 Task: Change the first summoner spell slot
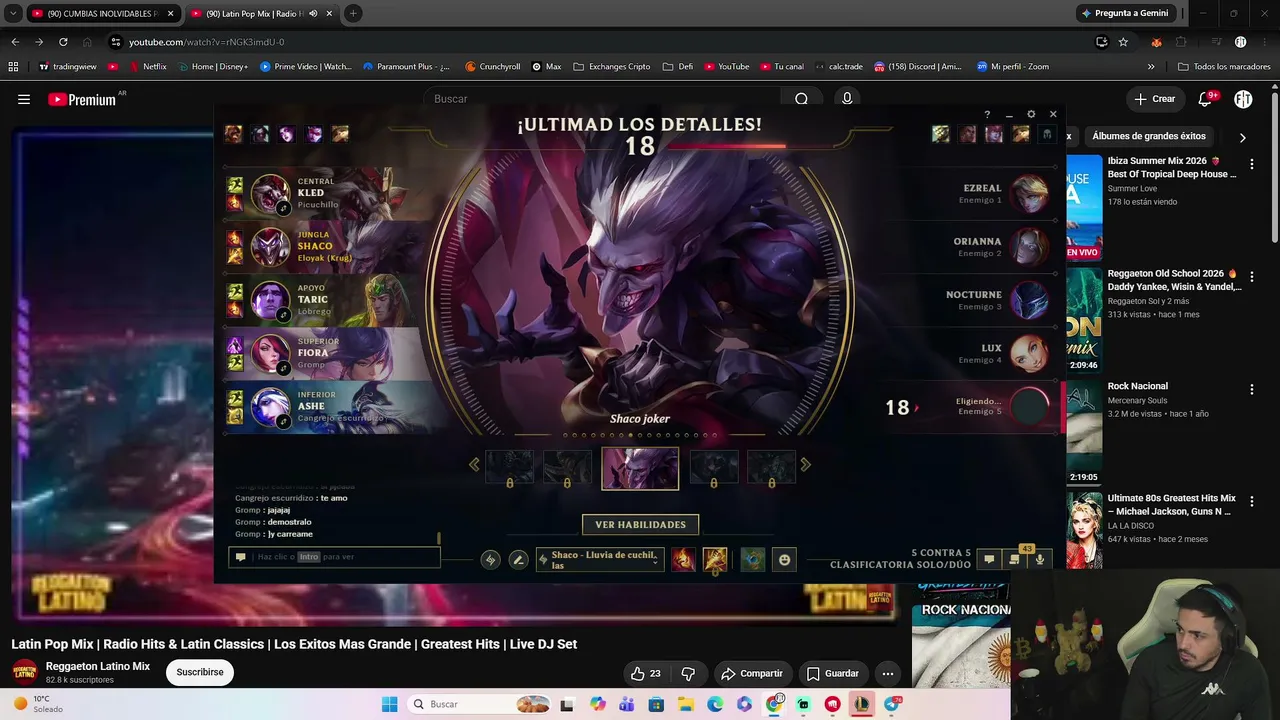pyautogui.click(x=683, y=560)
